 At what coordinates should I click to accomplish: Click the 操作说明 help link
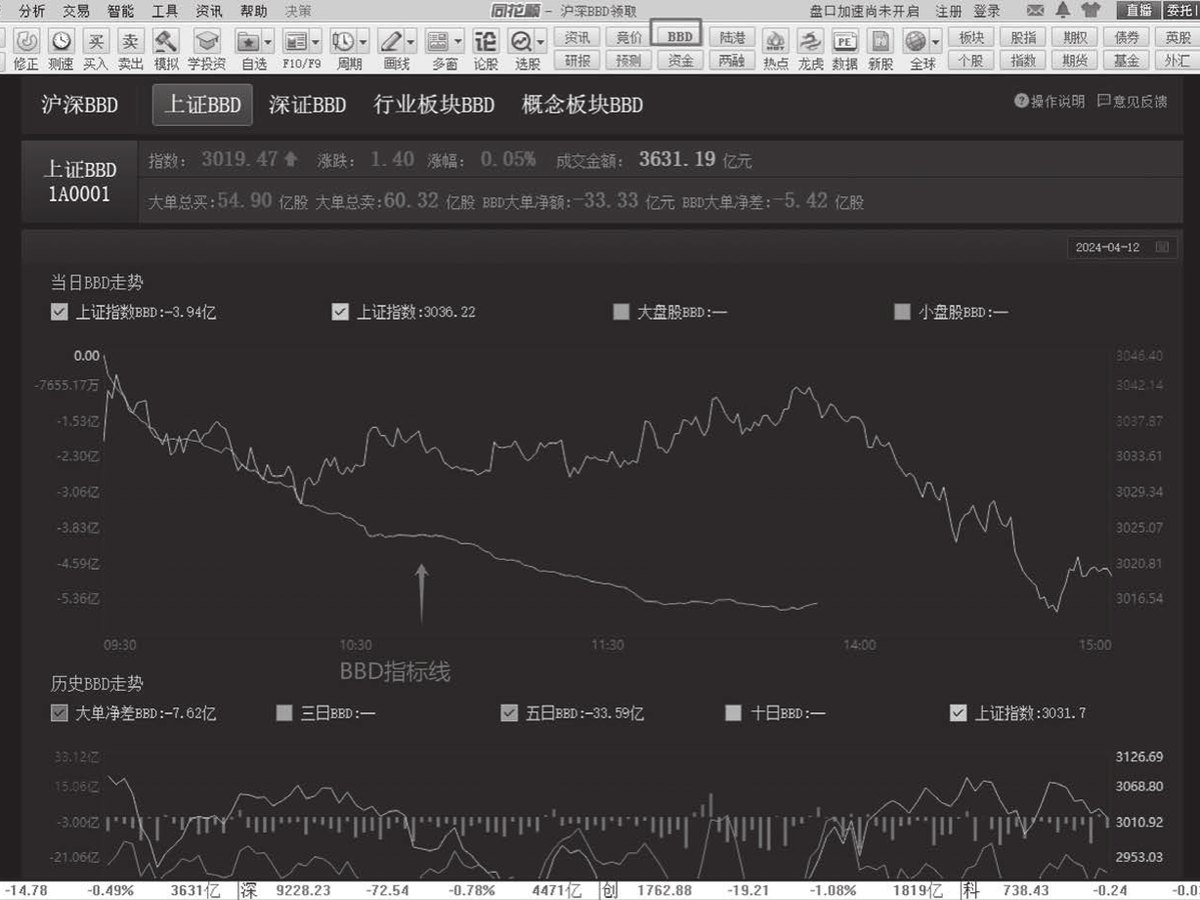click(1050, 101)
